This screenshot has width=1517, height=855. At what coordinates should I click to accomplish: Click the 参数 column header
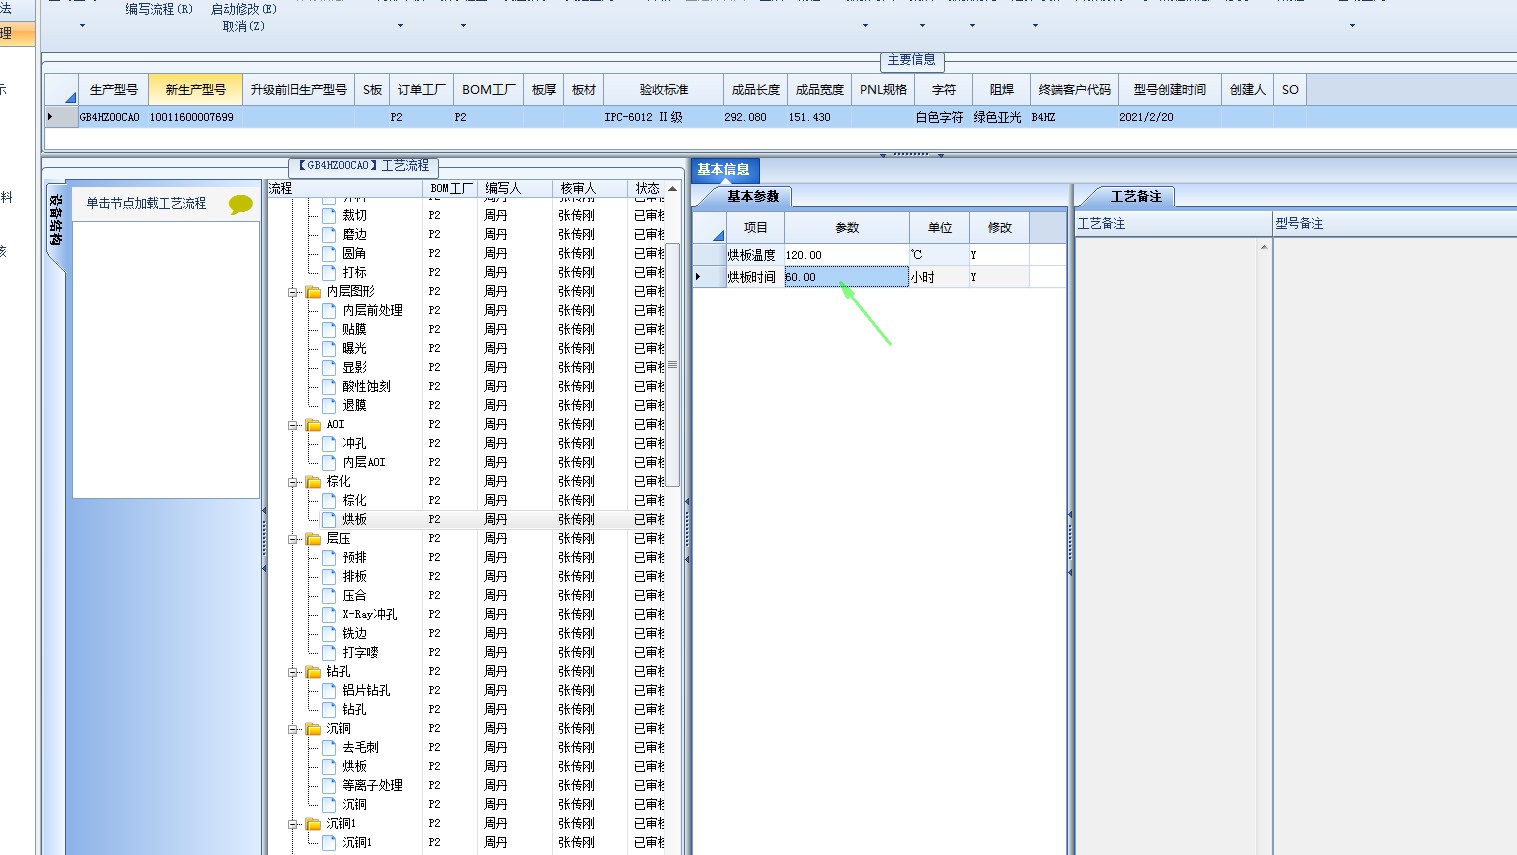coord(847,227)
